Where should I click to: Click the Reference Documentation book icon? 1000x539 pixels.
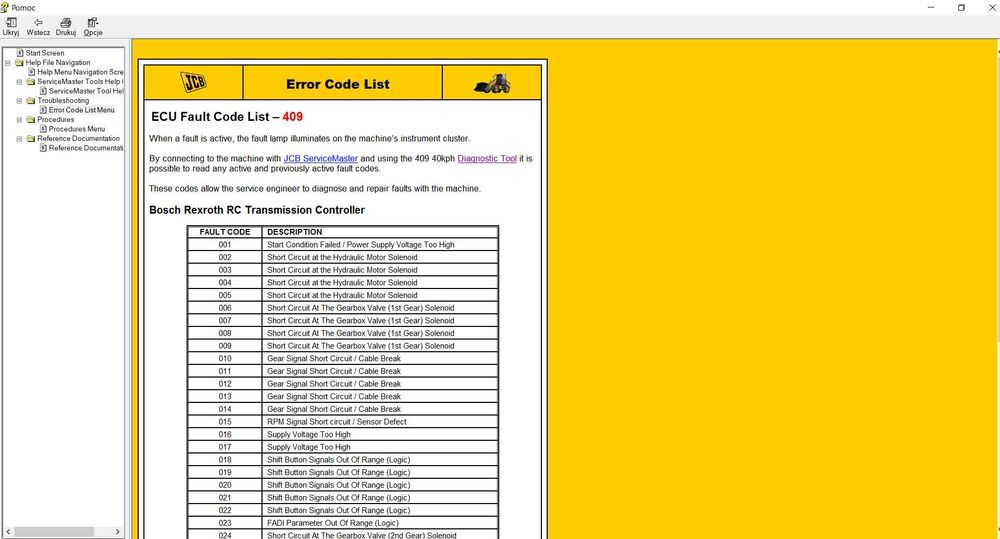coord(31,138)
